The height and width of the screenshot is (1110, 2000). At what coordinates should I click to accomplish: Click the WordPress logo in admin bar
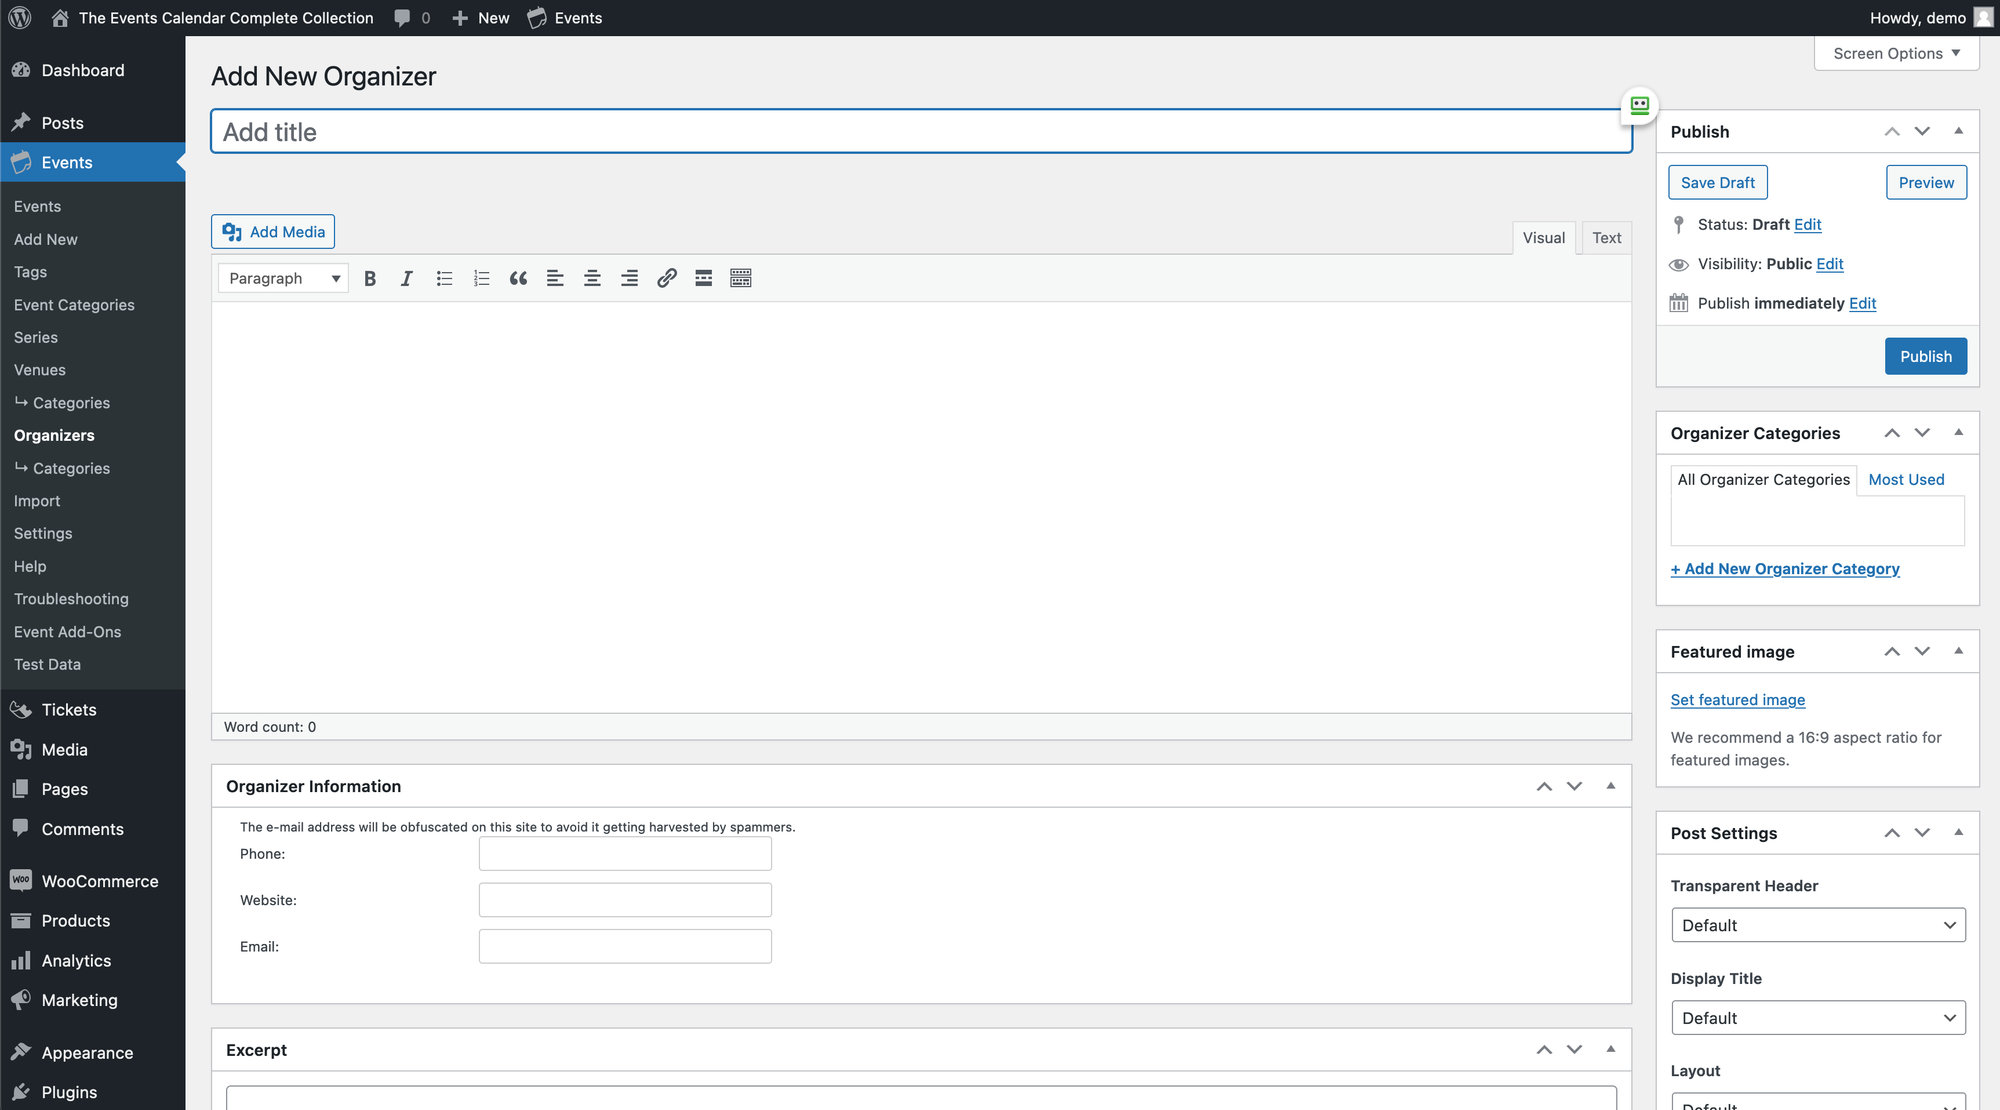pos(19,18)
